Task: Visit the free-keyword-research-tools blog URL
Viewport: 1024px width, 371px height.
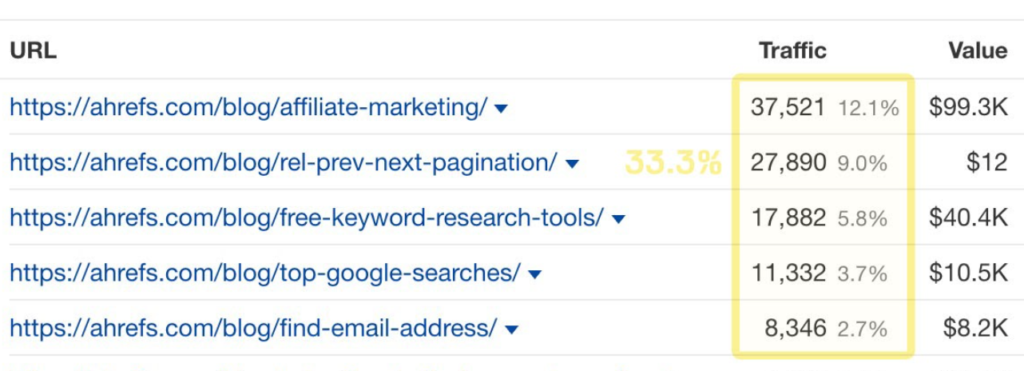Action: pos(307,218)
